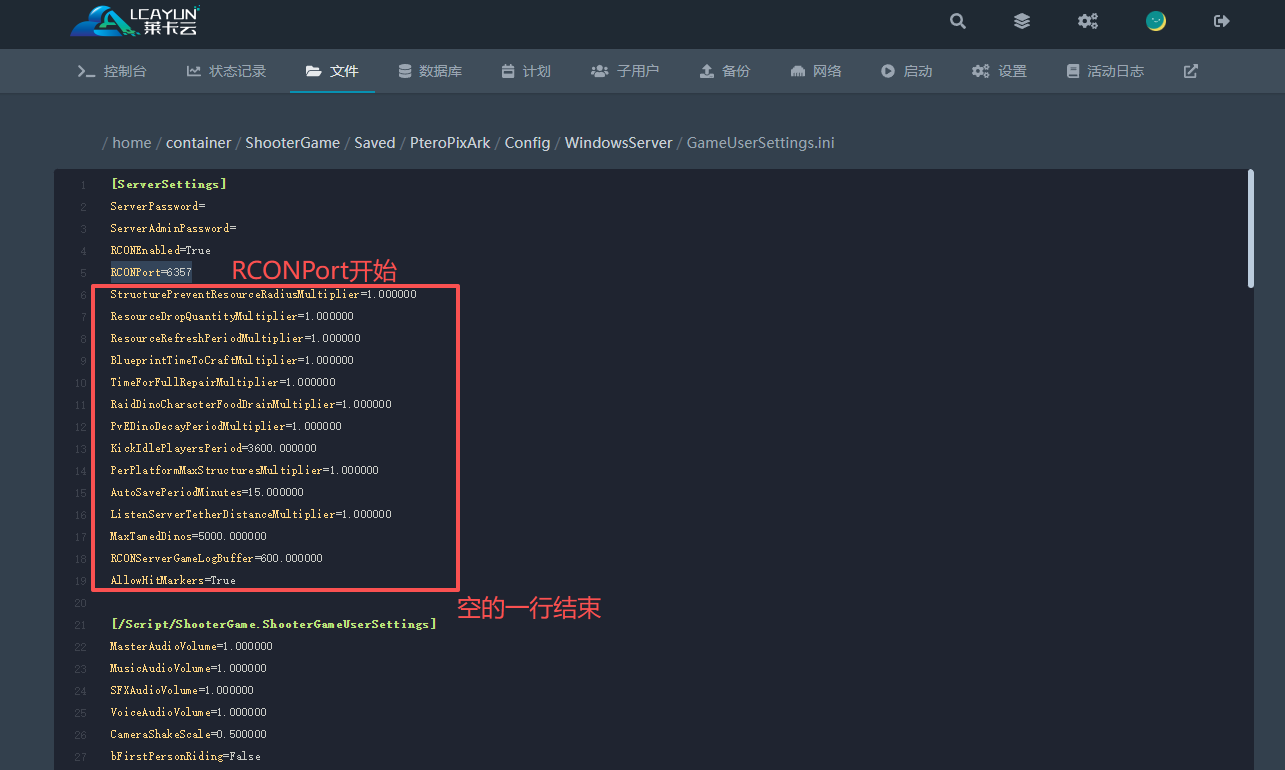Open admin settings gears icon
This screenshot has height=770, width=1285.
[1087, 21]
